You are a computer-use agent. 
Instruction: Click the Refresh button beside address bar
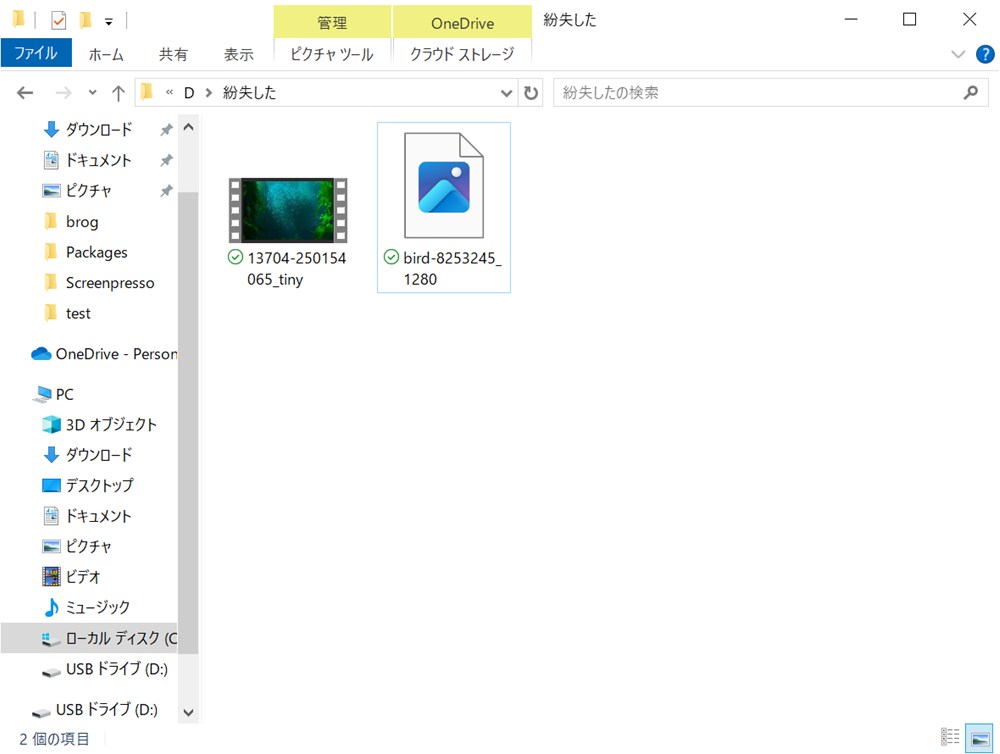532,93
